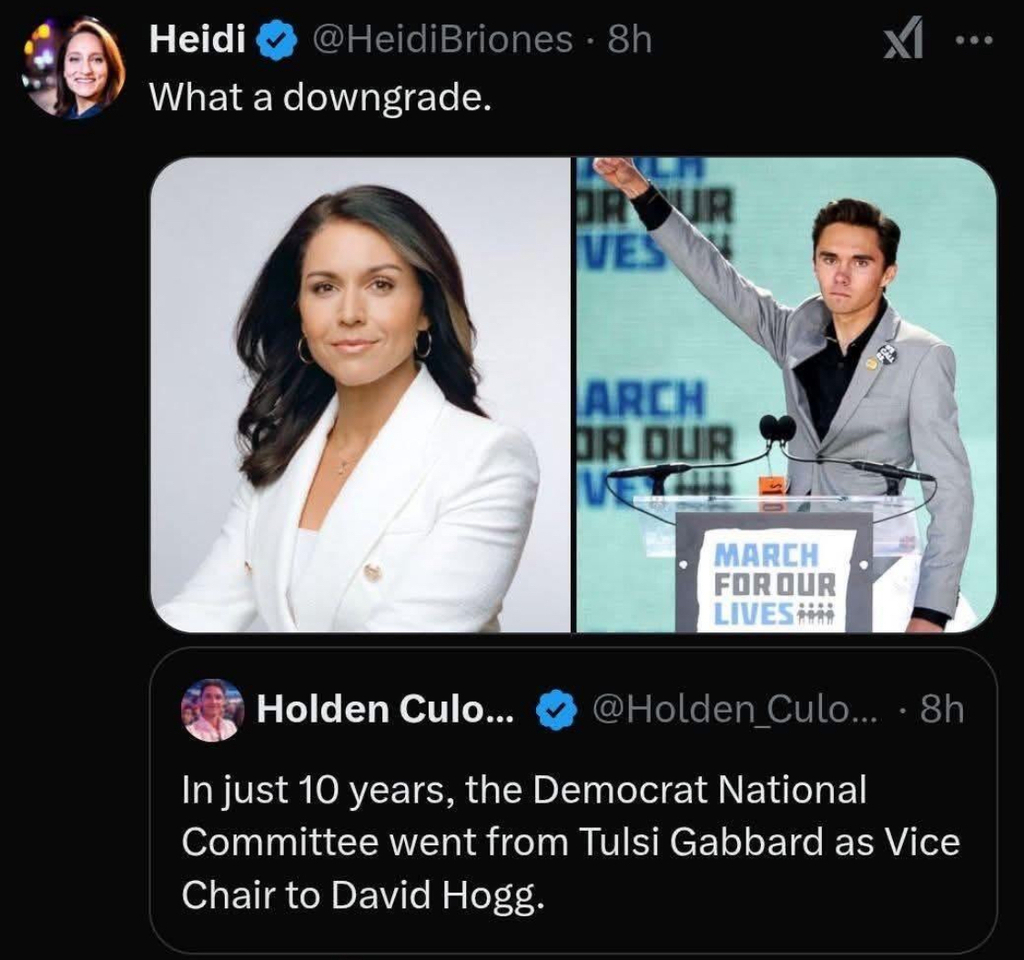
Task: Open the quoted post starting "In just 10 years"
Action: tap(570, 842)
